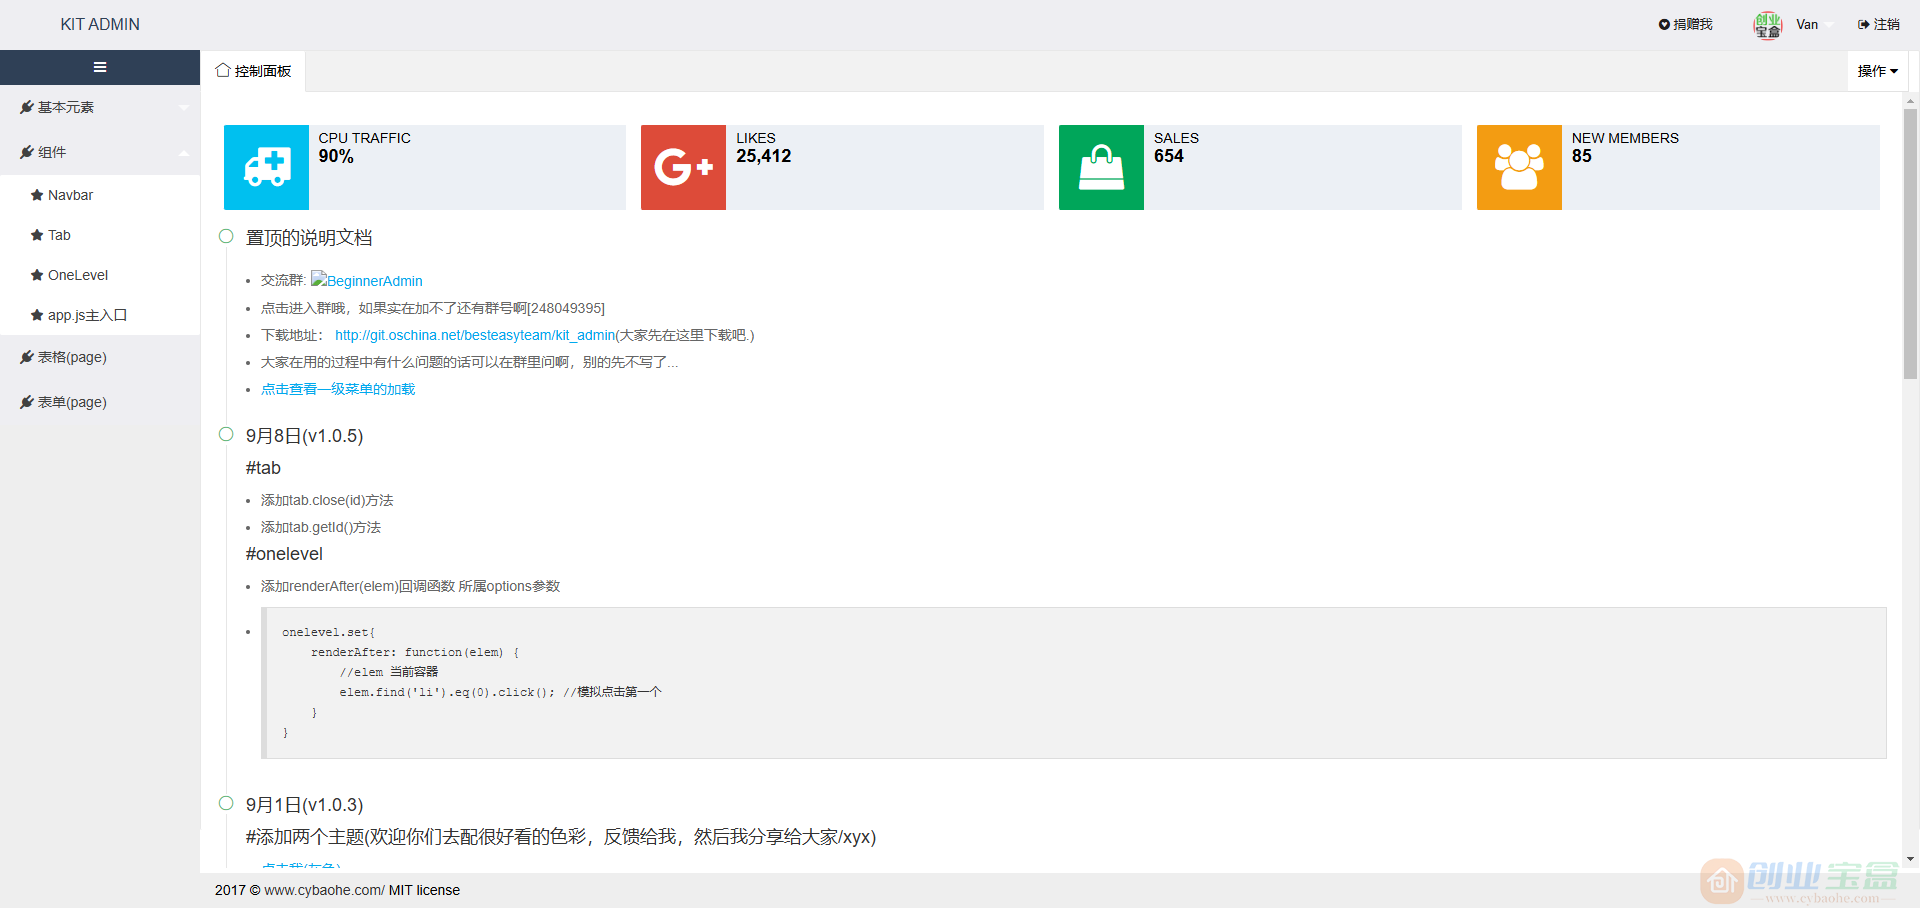Open the BeginnerAdmin group link
Screen dimensions: 1920x908
374,281
